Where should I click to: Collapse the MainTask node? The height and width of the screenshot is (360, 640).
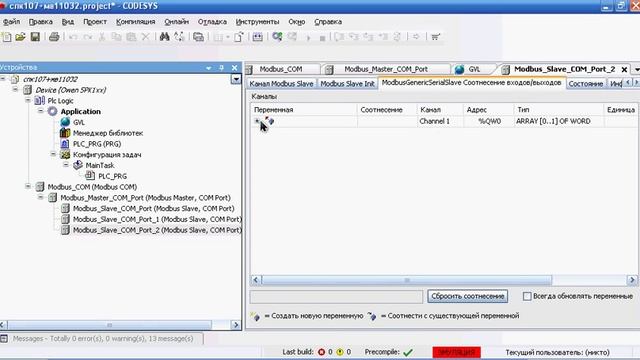66,165
